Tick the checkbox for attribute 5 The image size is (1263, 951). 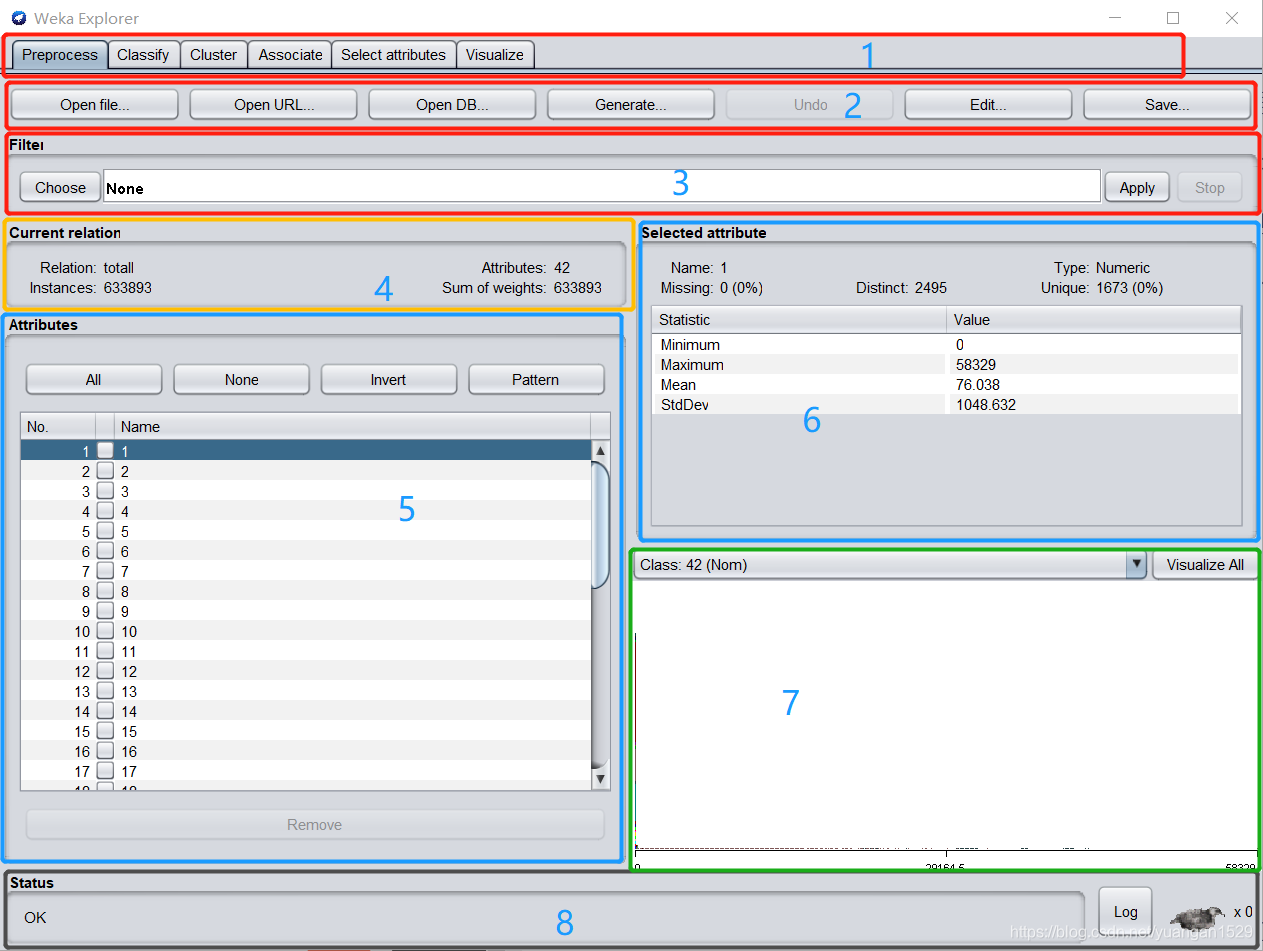[x=105, y=531]
